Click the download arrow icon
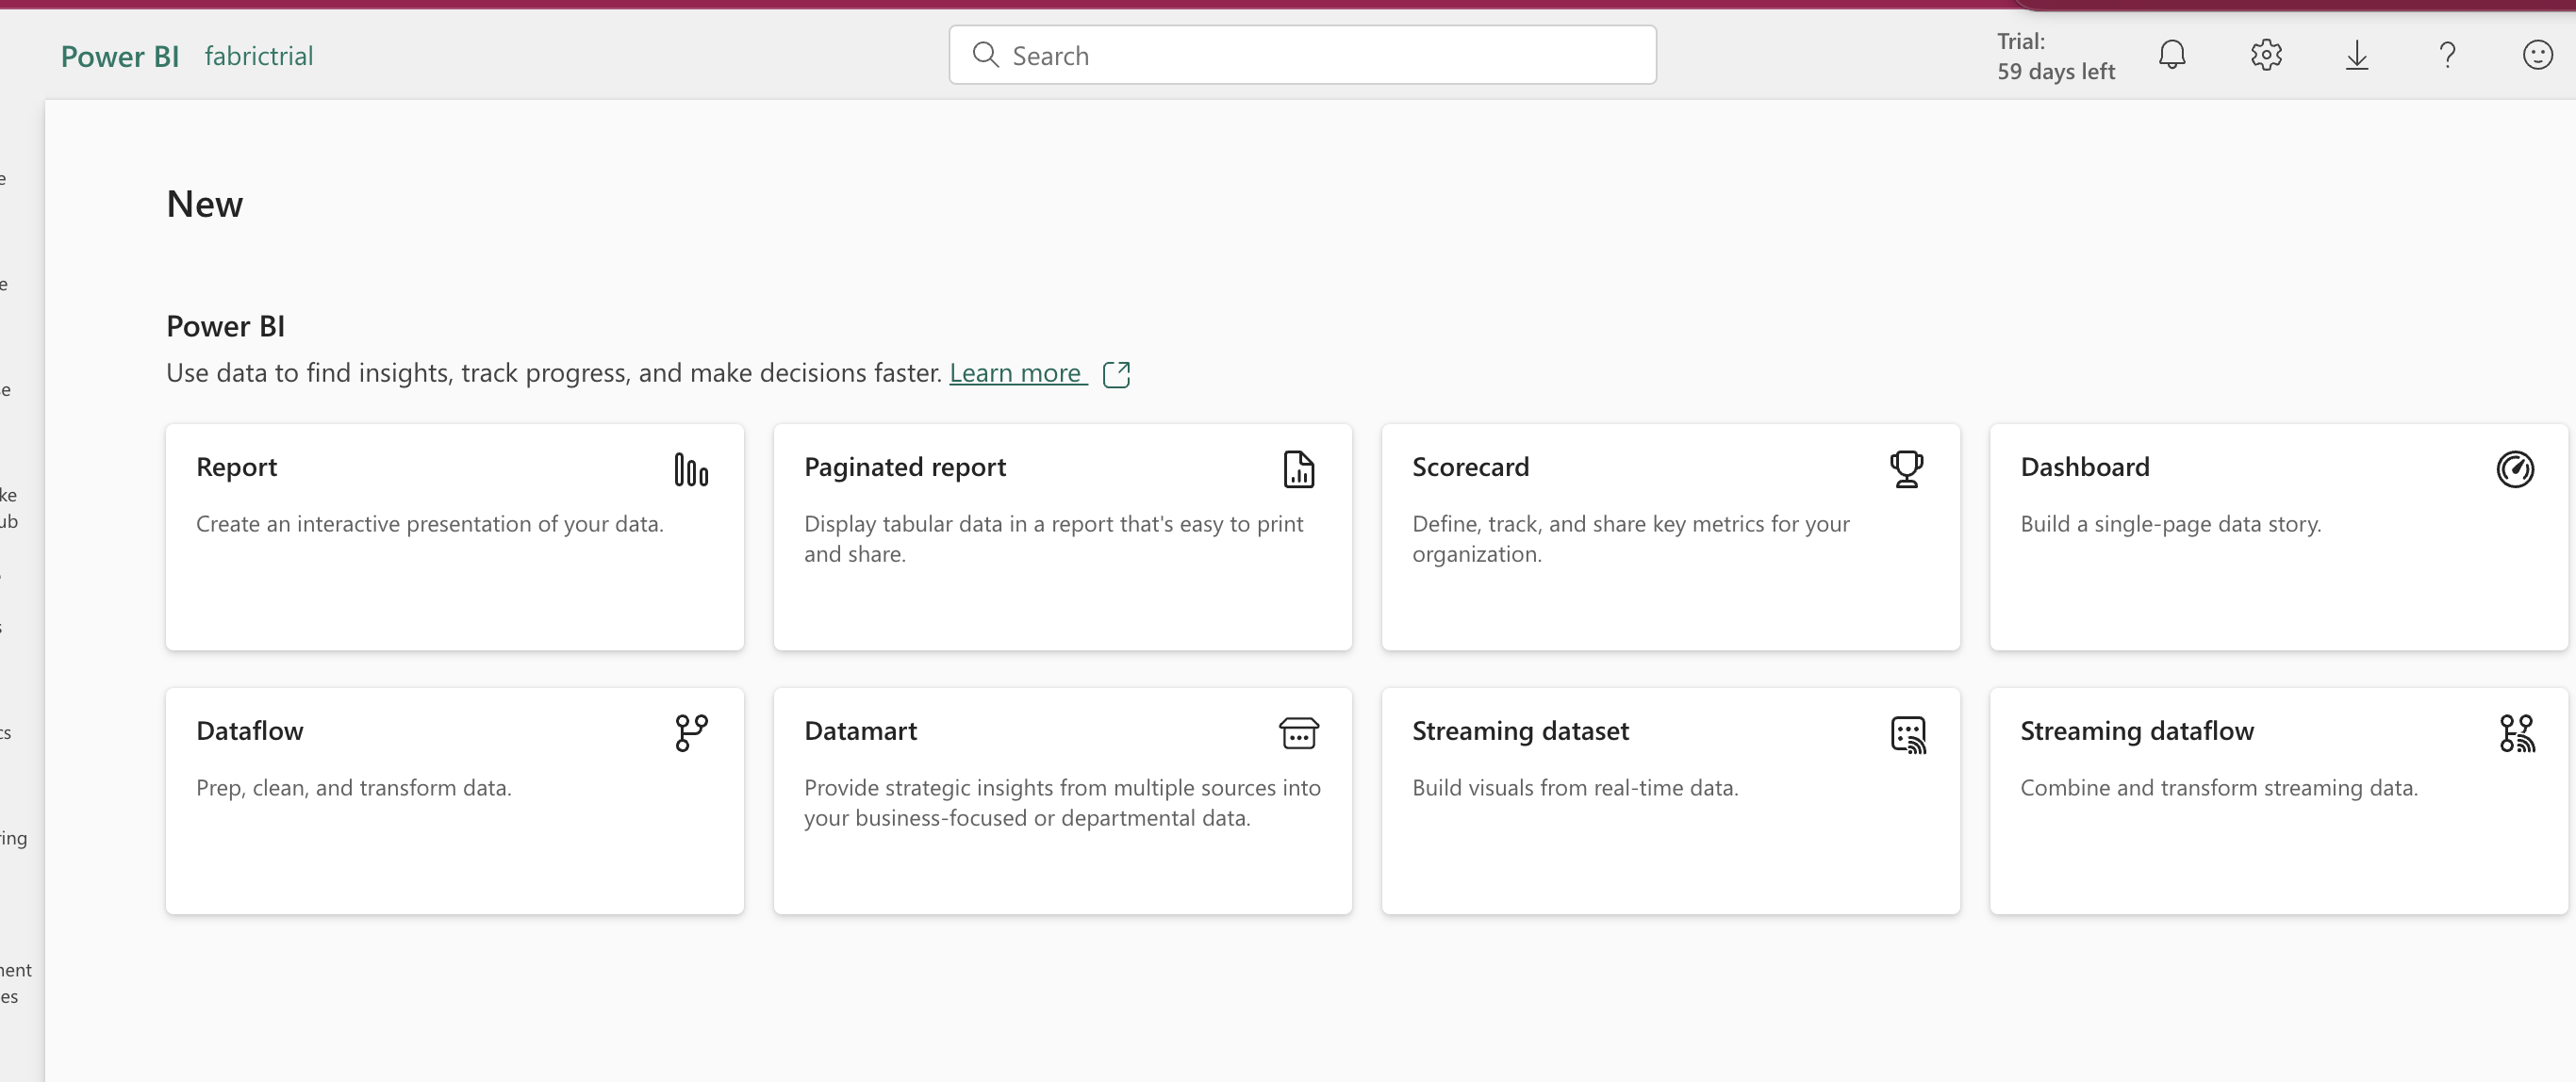 (2357, 55)
